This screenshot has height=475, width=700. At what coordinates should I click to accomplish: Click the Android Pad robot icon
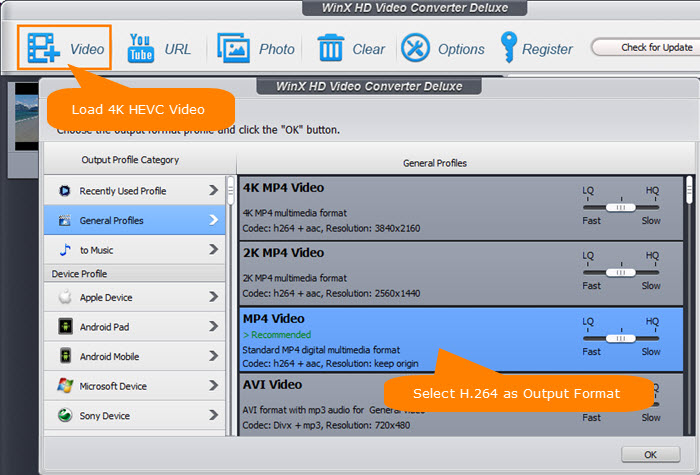click(65, 326)
